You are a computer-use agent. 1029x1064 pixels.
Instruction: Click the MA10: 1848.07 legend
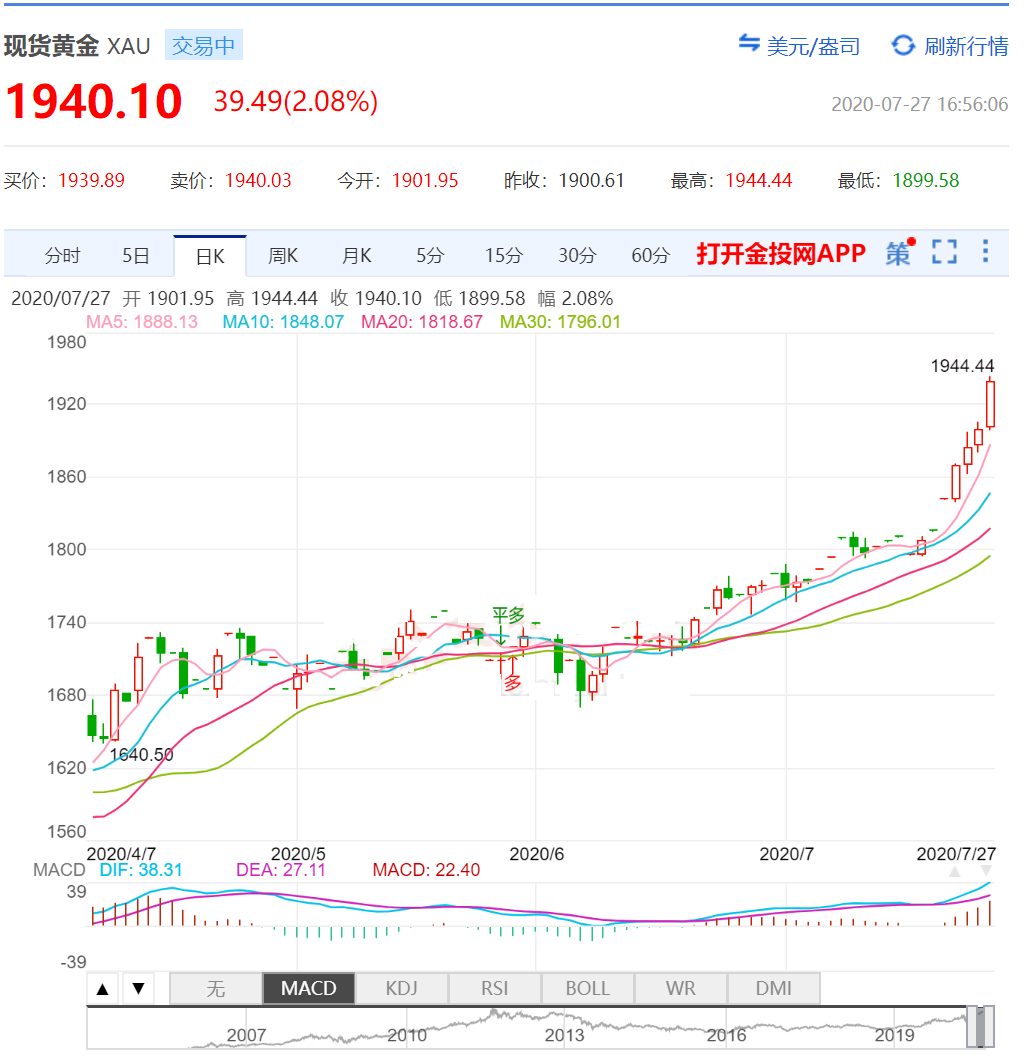pos(283,322)
